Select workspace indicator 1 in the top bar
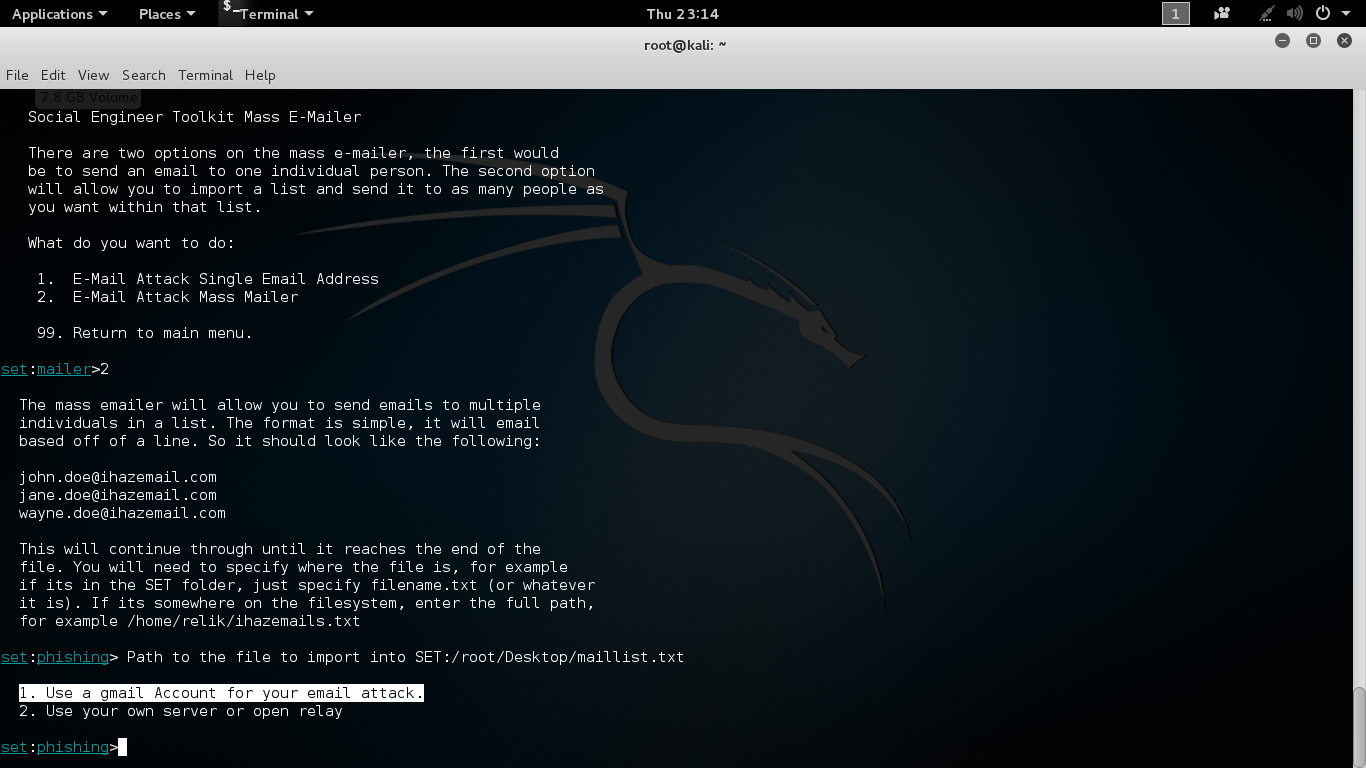Screen dimensions: 1366x768 [1175, 14]
